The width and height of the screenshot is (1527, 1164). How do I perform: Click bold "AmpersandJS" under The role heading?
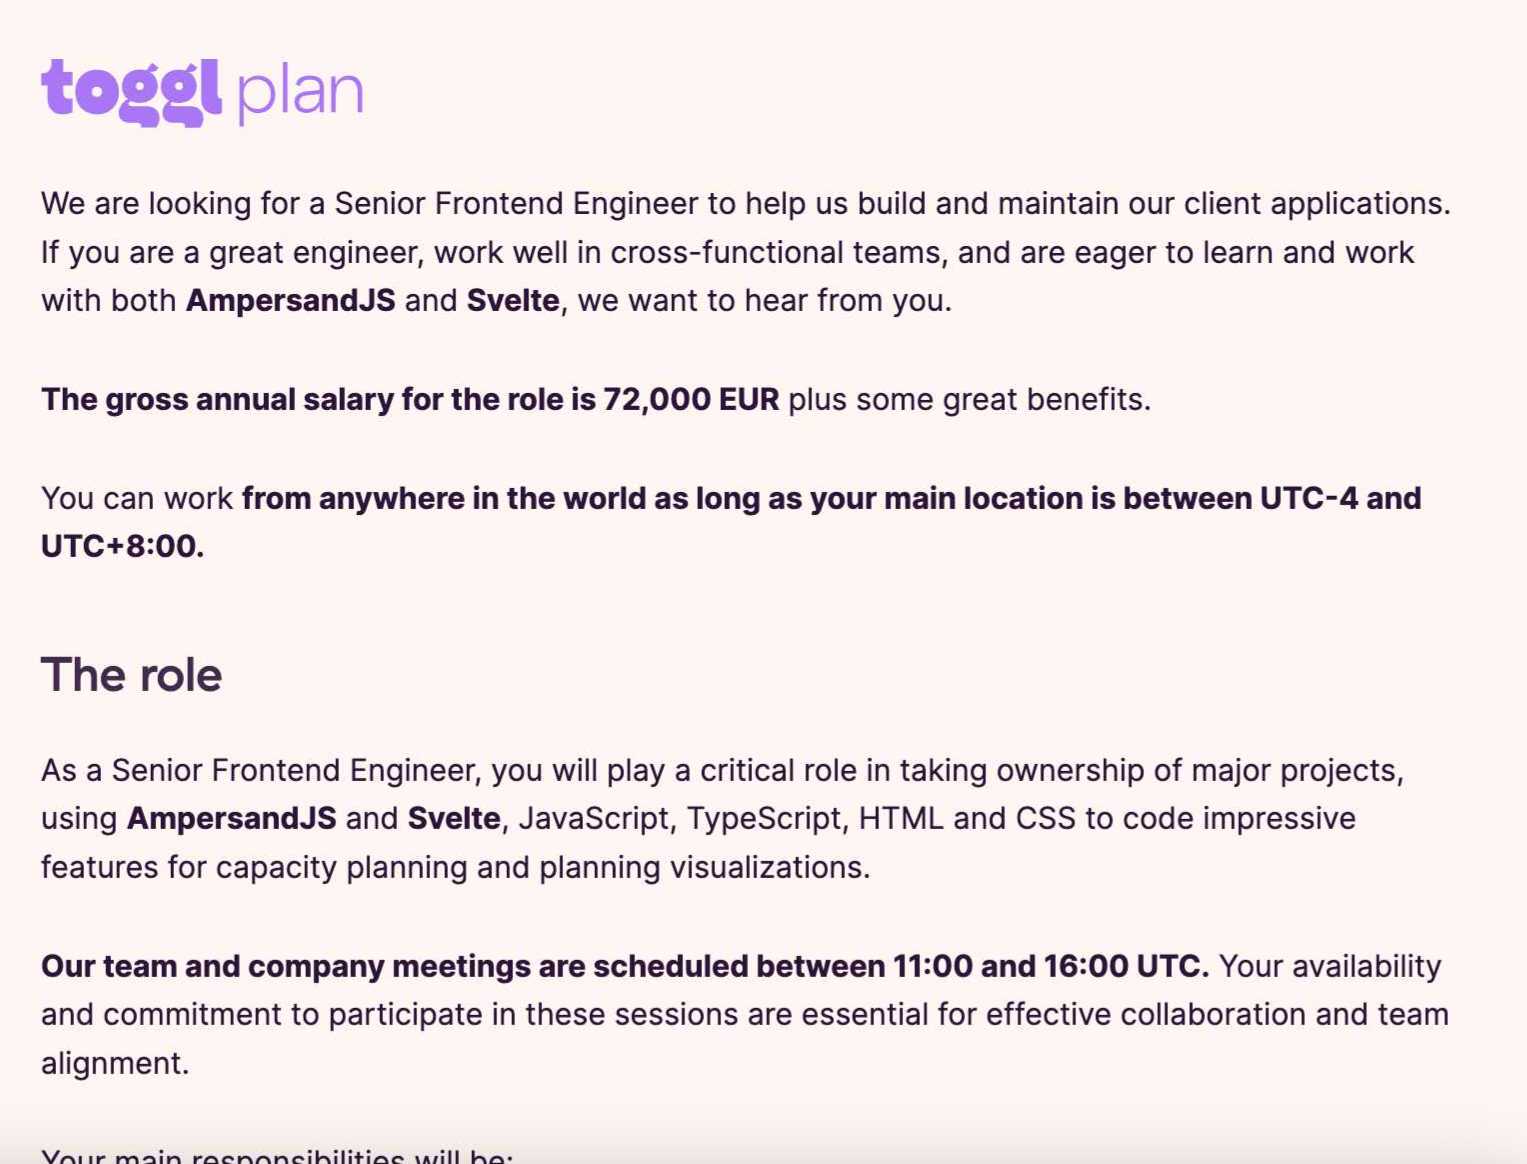(x=231, y=818)
